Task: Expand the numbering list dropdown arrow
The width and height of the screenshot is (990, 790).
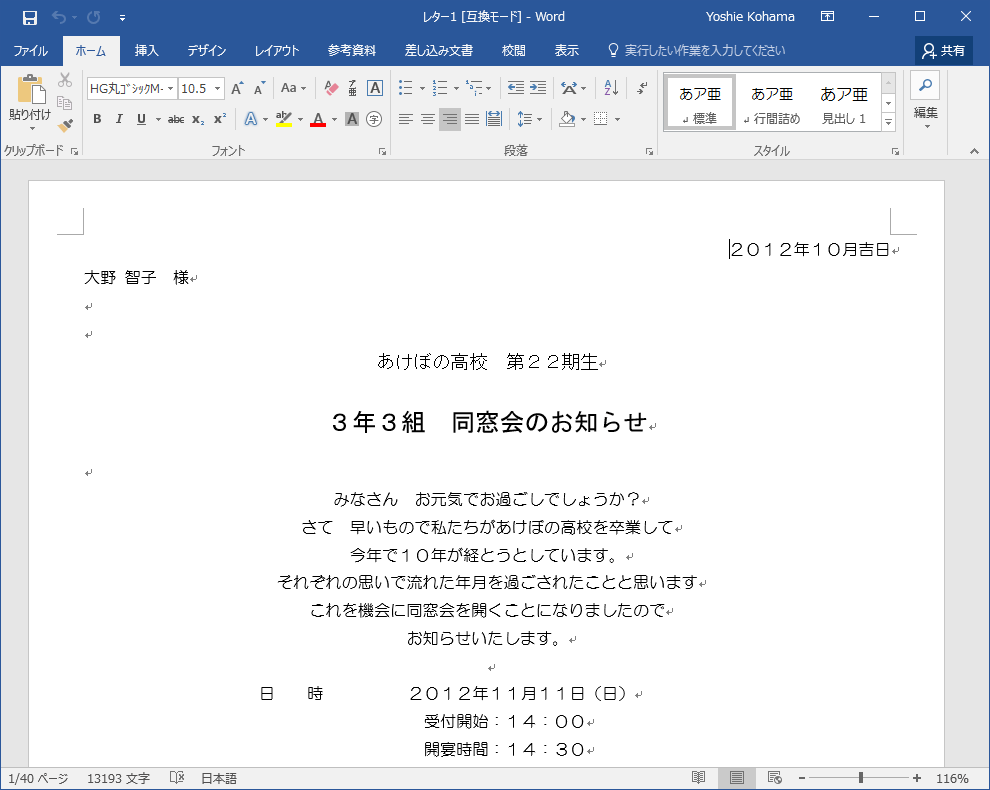Action: point(456,88)
